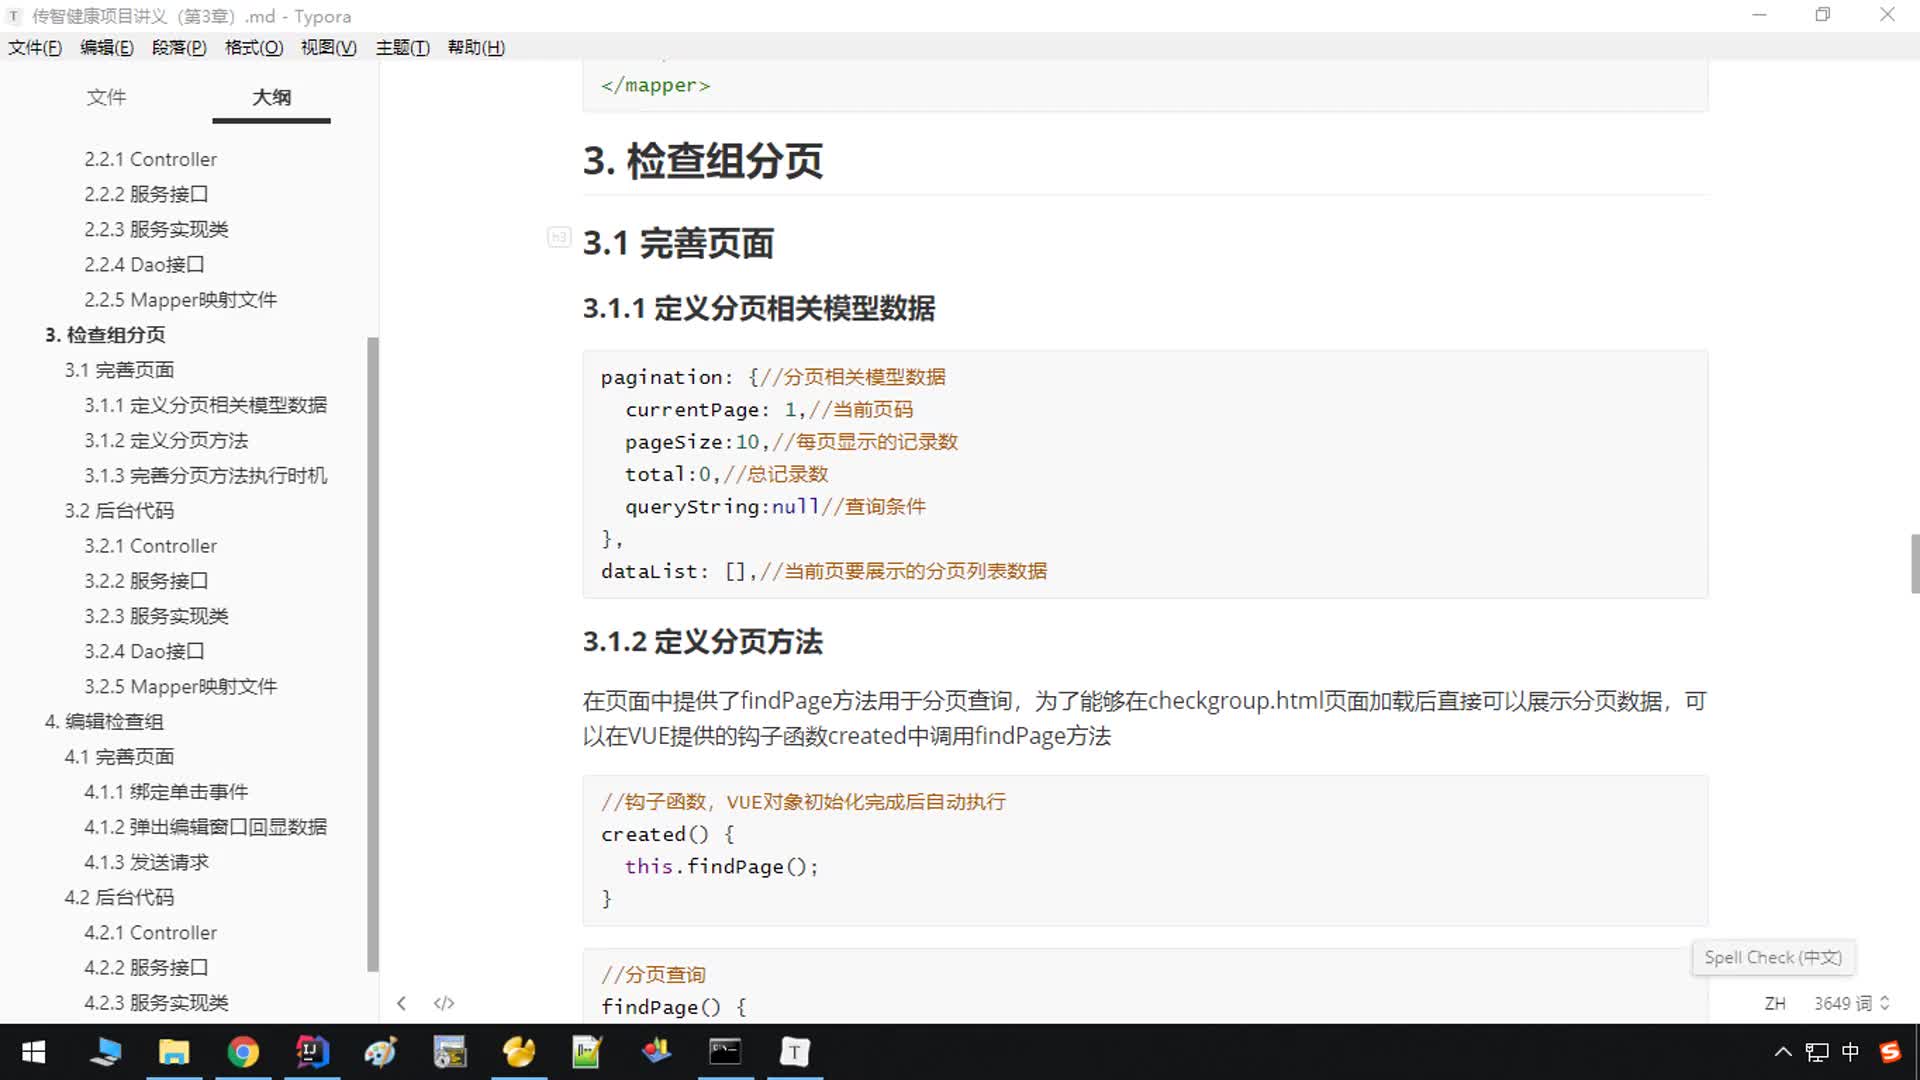
Task: Expand word count 3649 词 details
Action: pos(1851,1003)
